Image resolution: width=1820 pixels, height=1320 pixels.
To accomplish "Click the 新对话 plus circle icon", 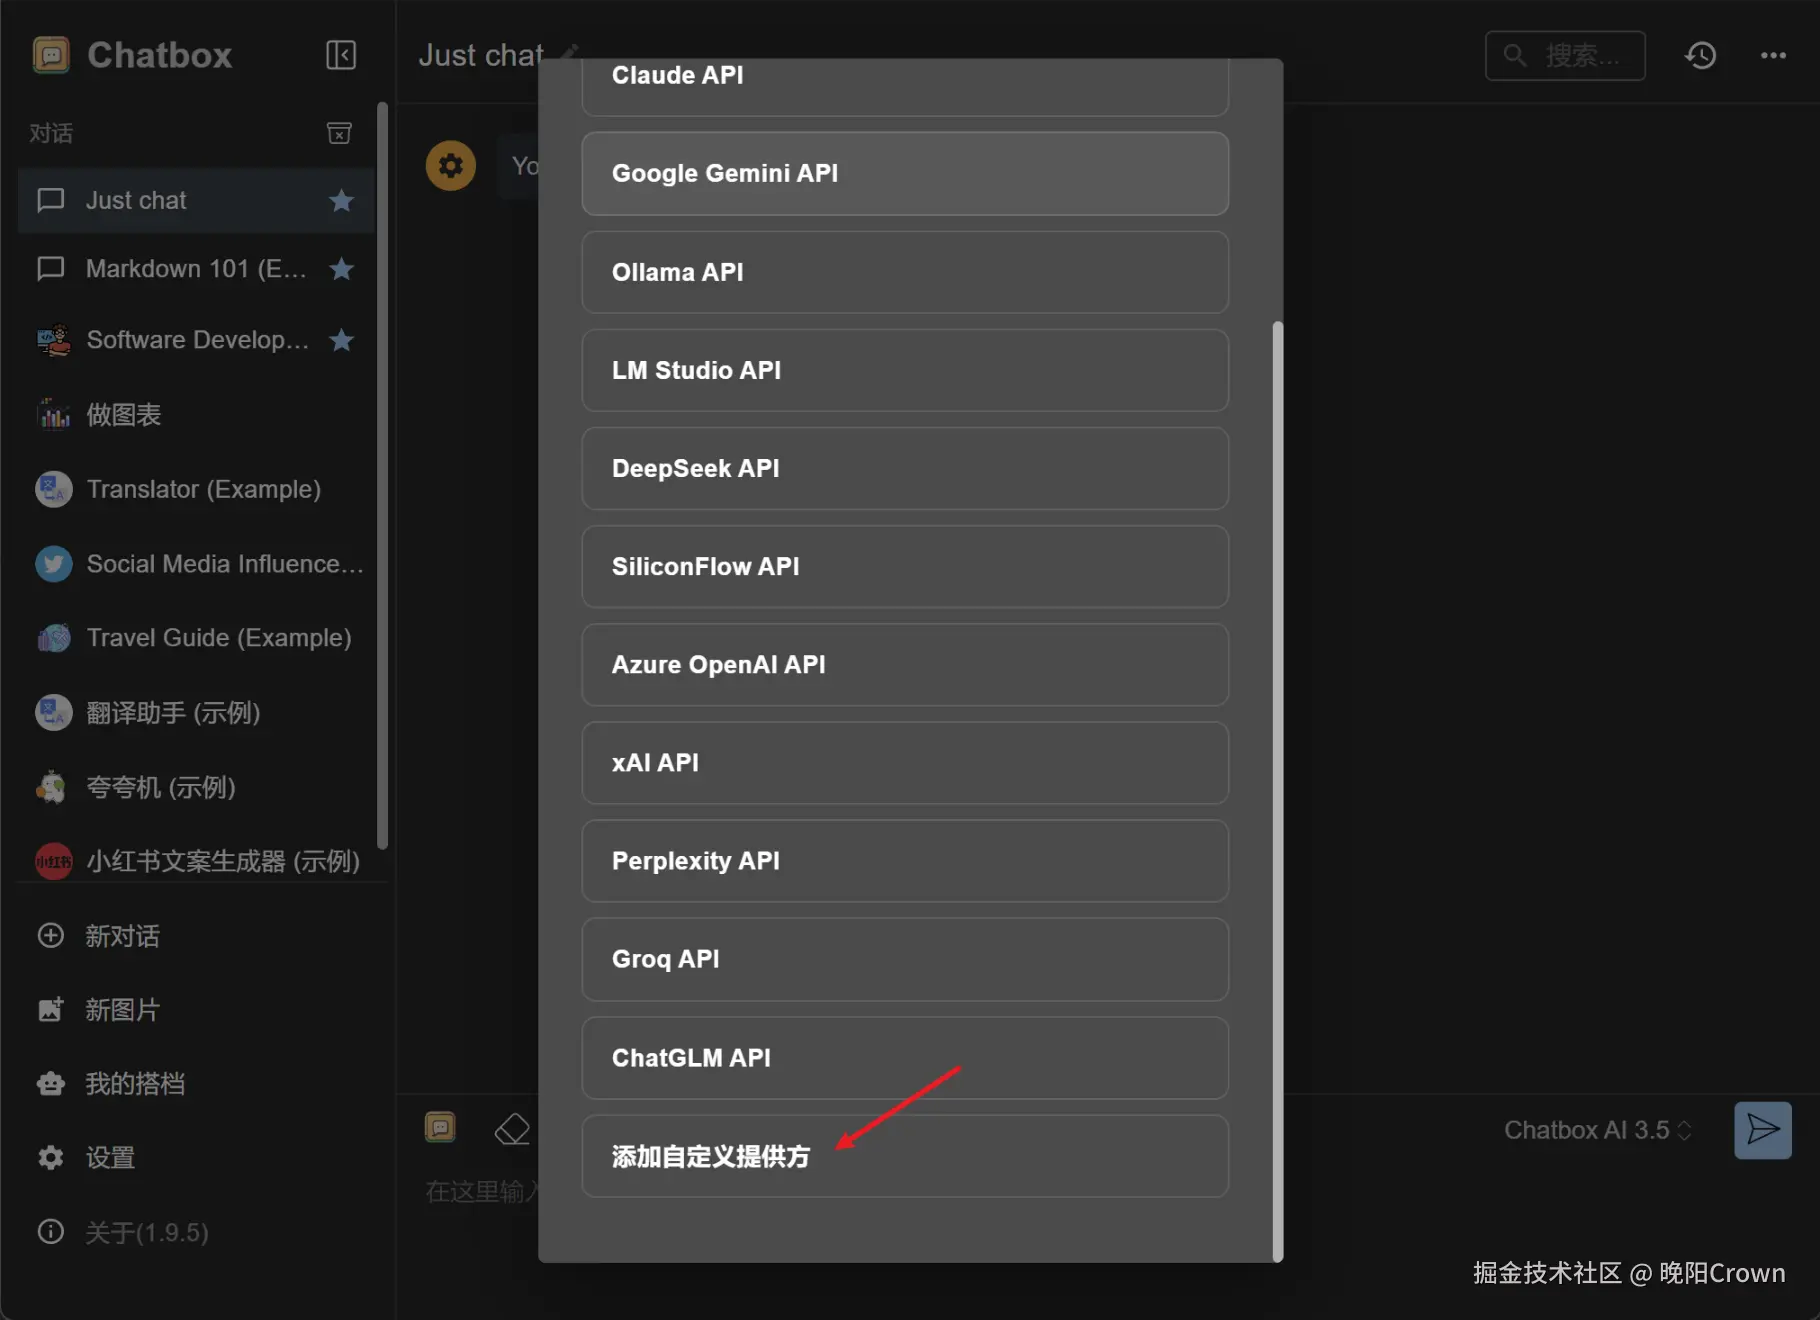I will (x=51, y=936).
